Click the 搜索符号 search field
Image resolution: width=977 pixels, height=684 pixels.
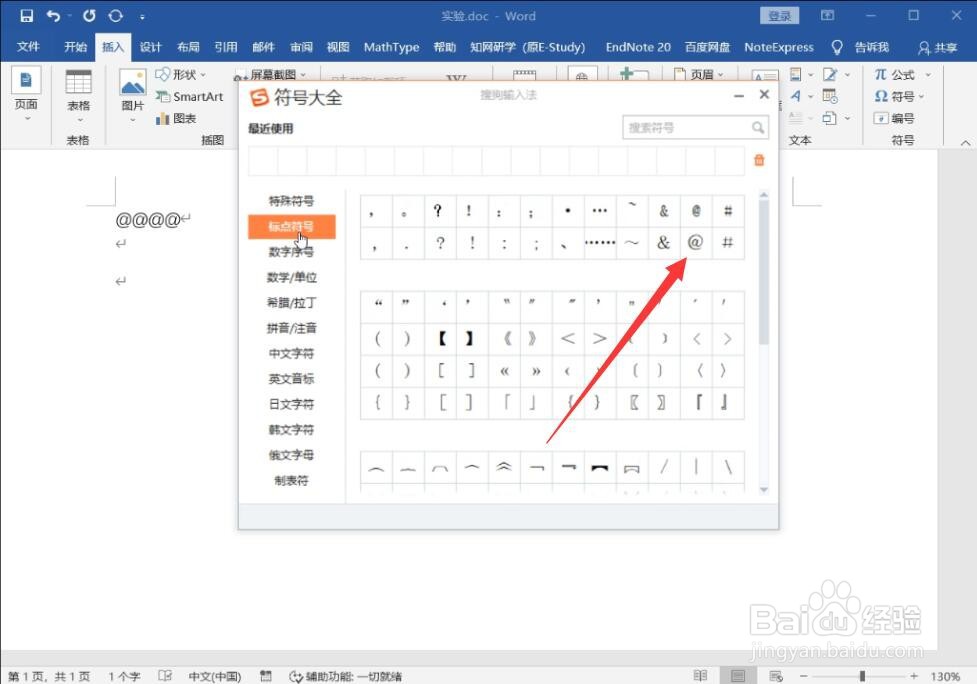(x=695, y=128)
